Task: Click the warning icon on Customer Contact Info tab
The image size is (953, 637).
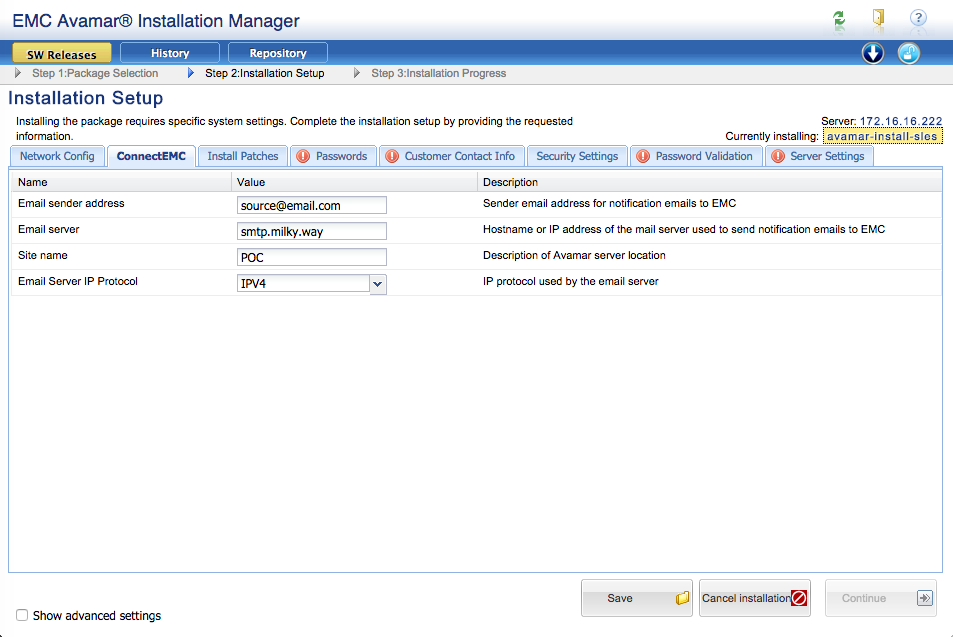Action: pyautogui.click(x=392, y=156)
